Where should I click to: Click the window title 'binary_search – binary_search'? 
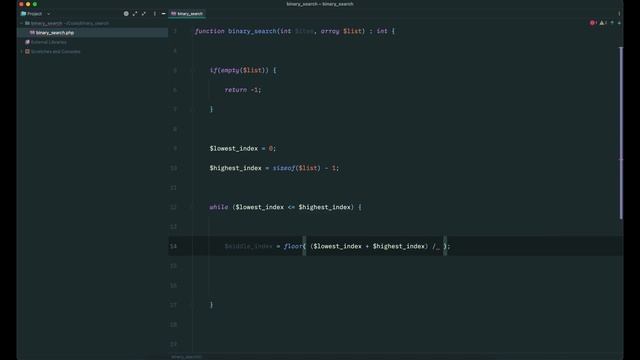tap(320, 4)
